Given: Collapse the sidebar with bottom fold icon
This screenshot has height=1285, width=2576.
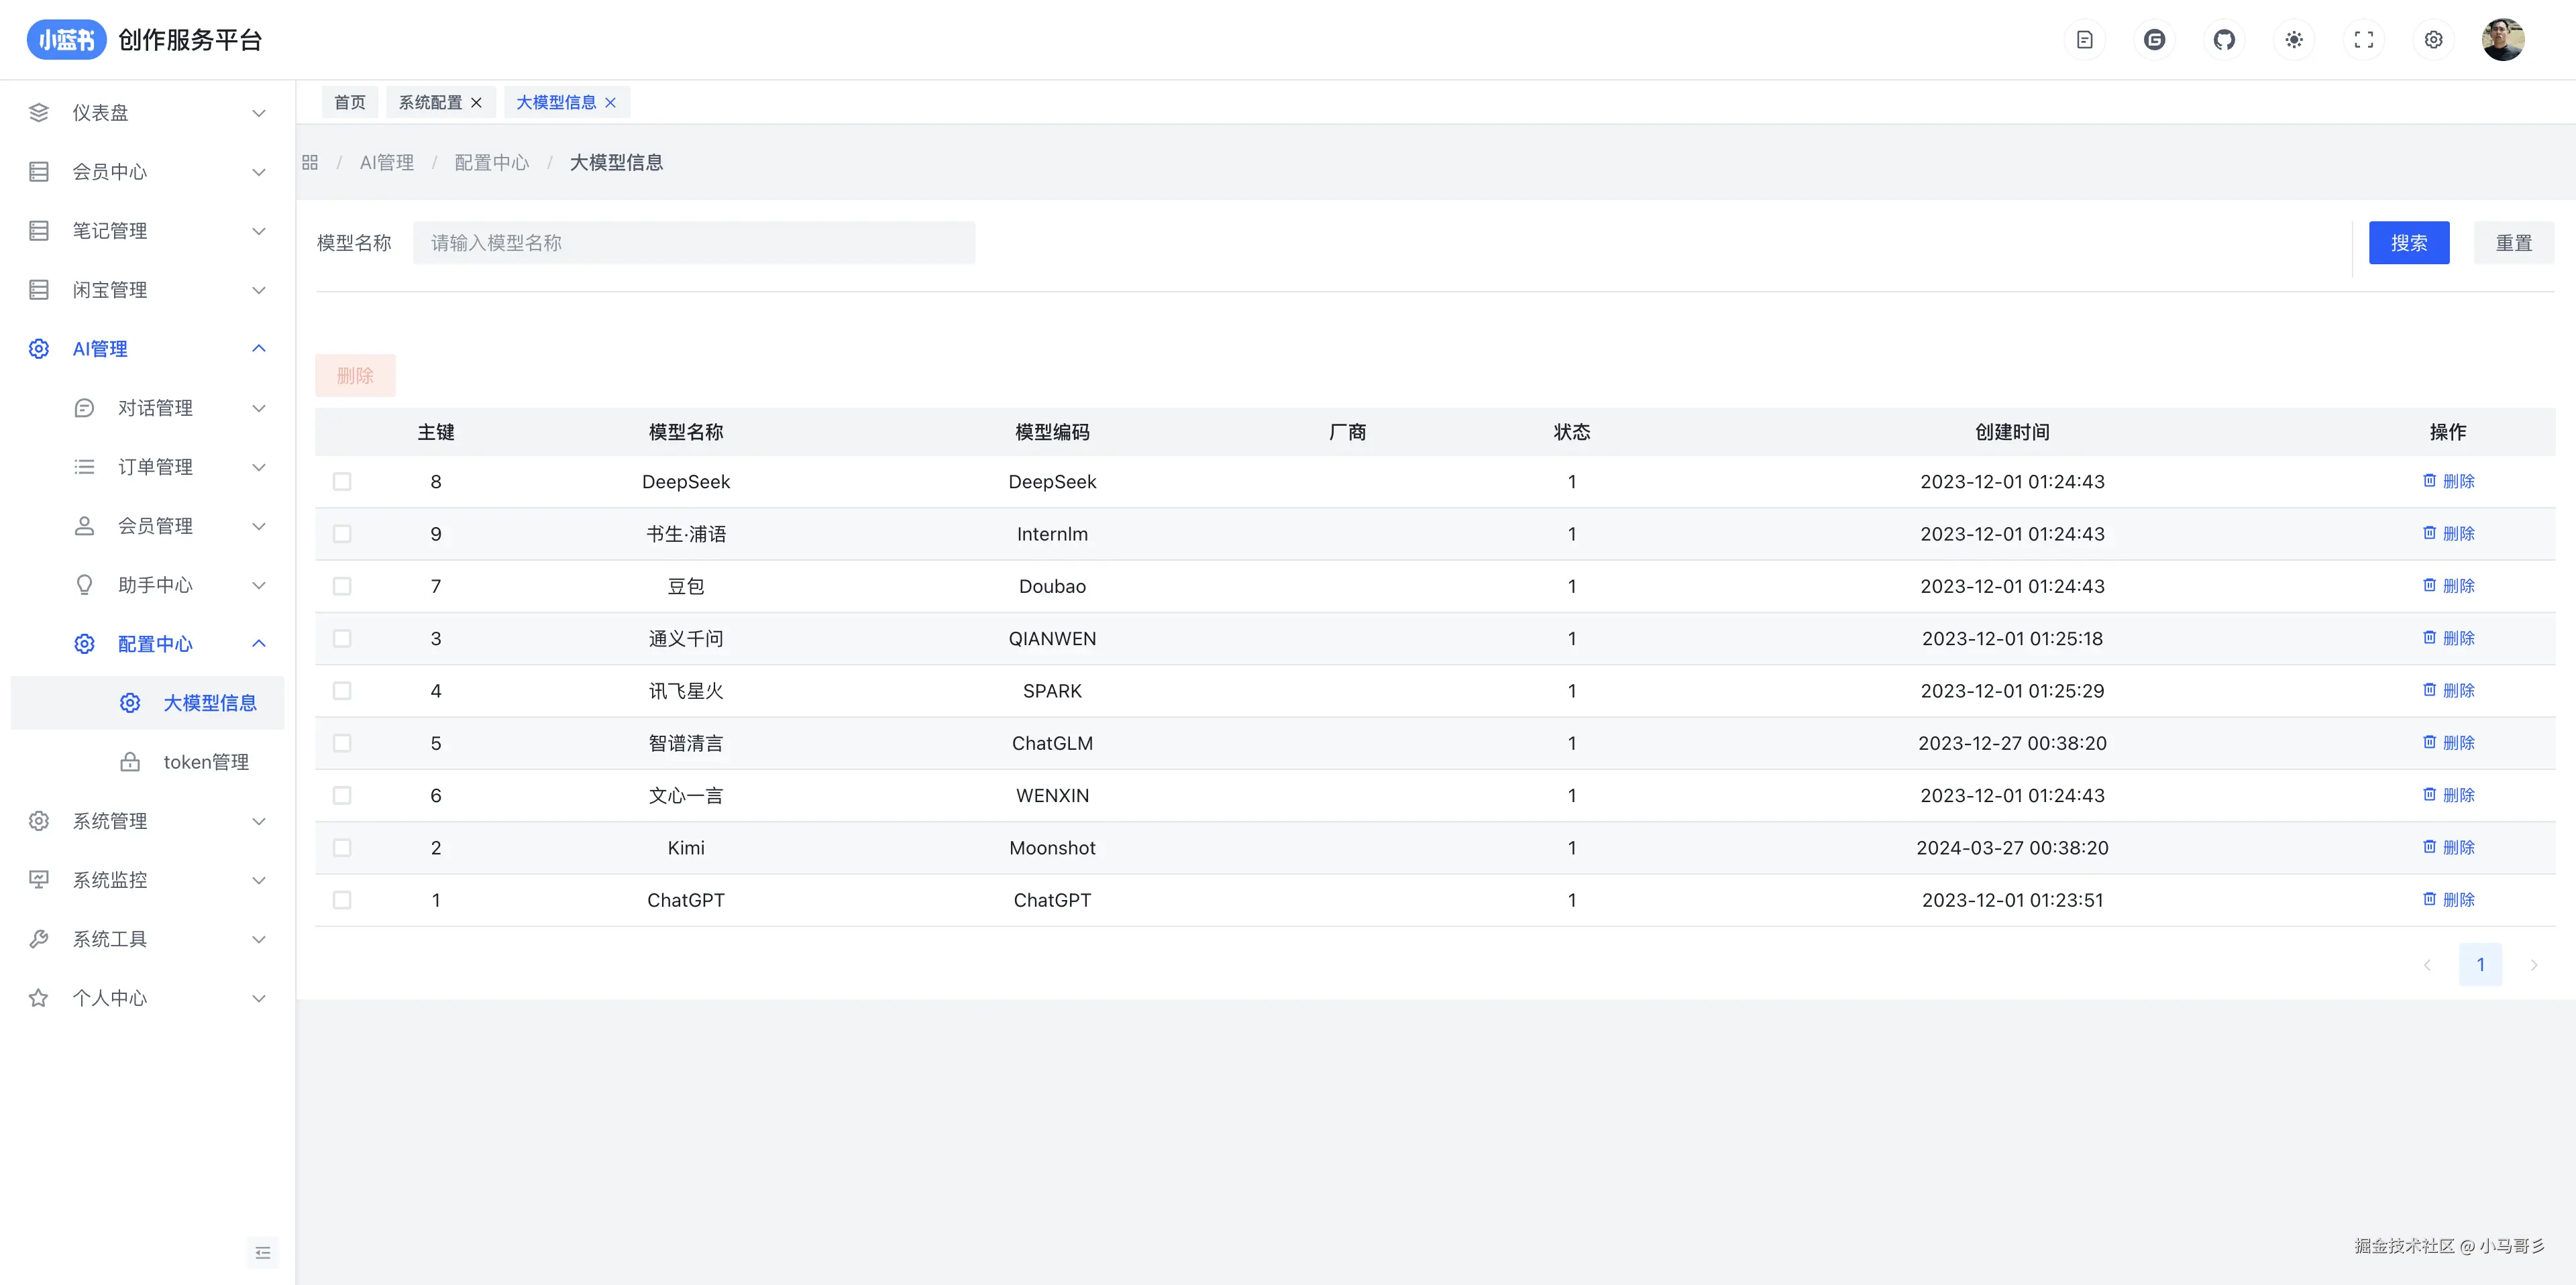Looking at the screenshot, I should 262,1252.
